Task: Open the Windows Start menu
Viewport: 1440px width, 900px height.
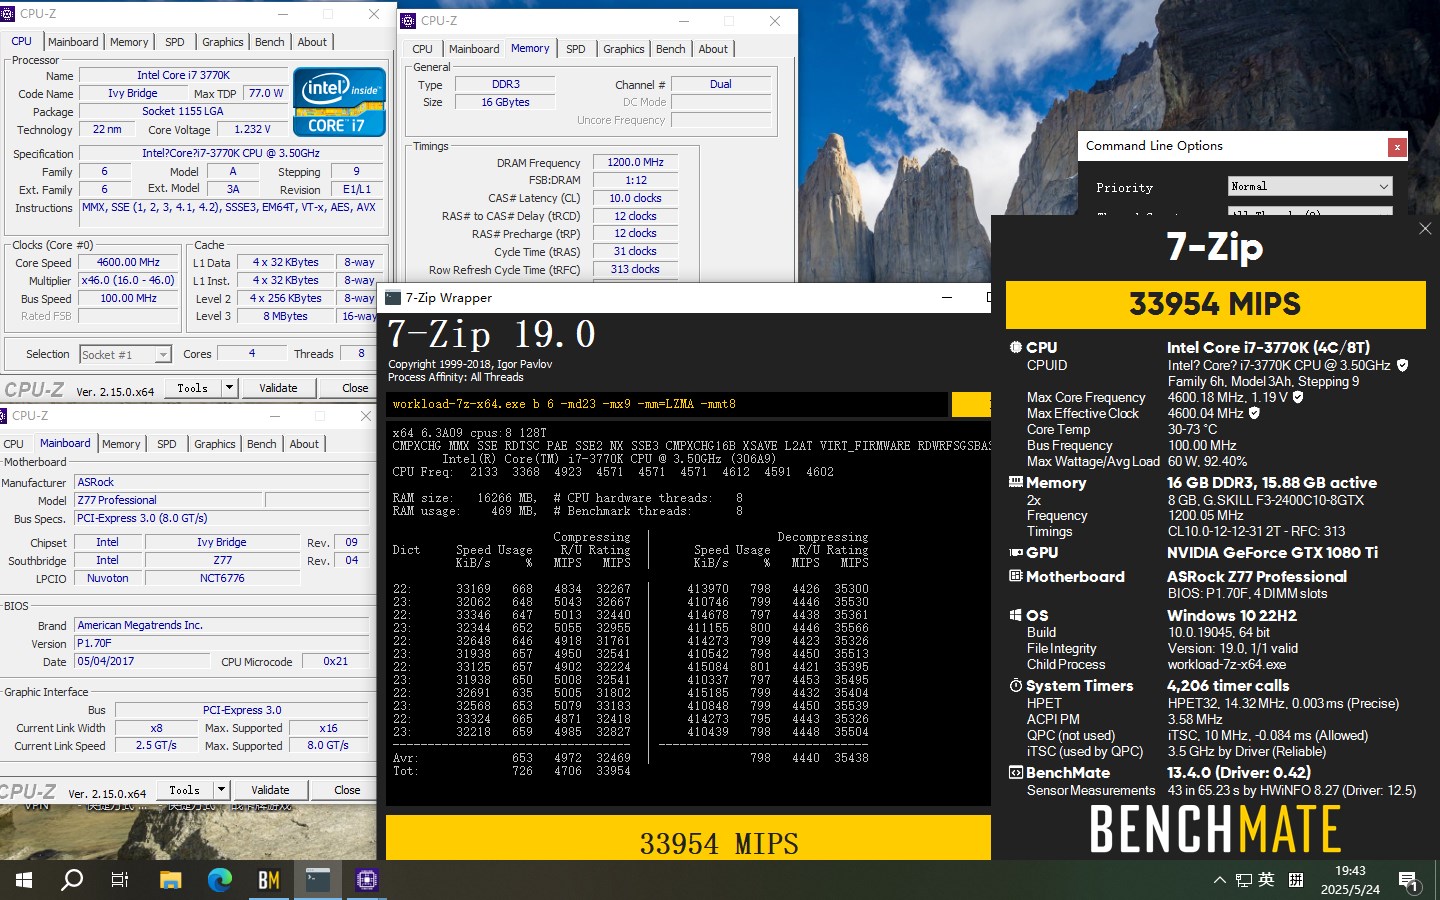Action: [24, 880]
